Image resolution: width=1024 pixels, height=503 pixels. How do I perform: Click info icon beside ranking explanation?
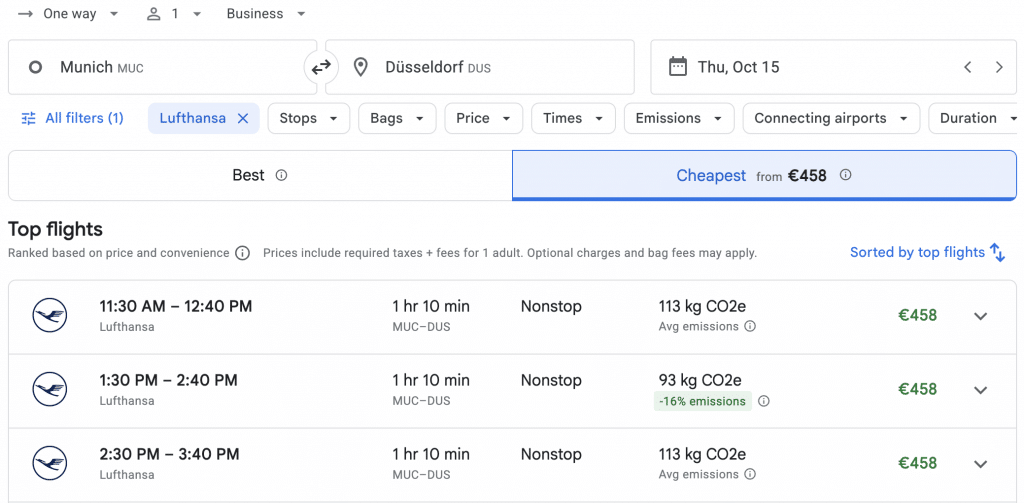coord(242,253)
